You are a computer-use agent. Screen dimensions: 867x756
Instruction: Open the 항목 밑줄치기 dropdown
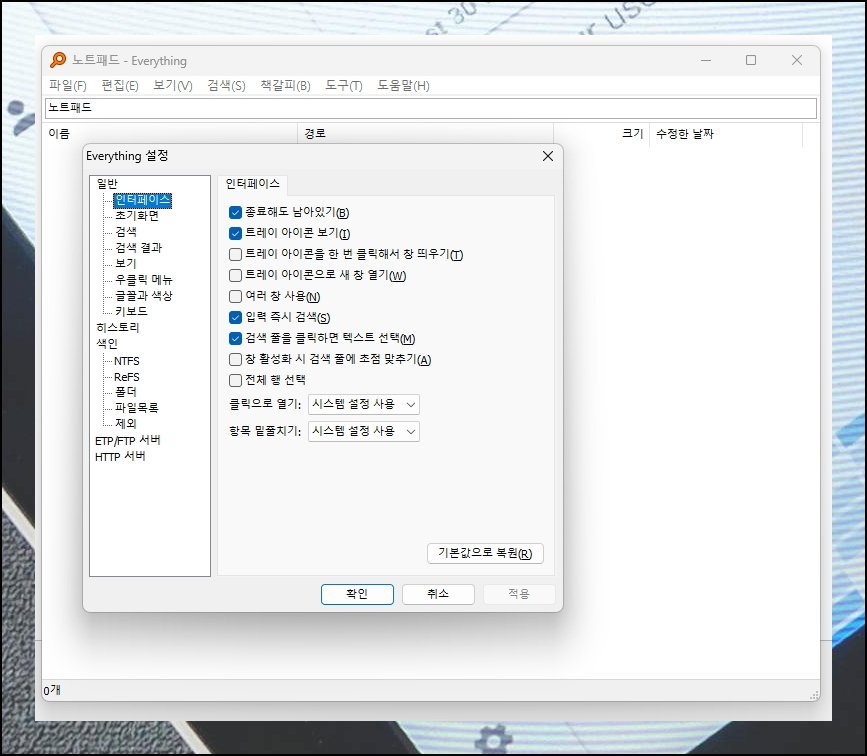[364, 431]
